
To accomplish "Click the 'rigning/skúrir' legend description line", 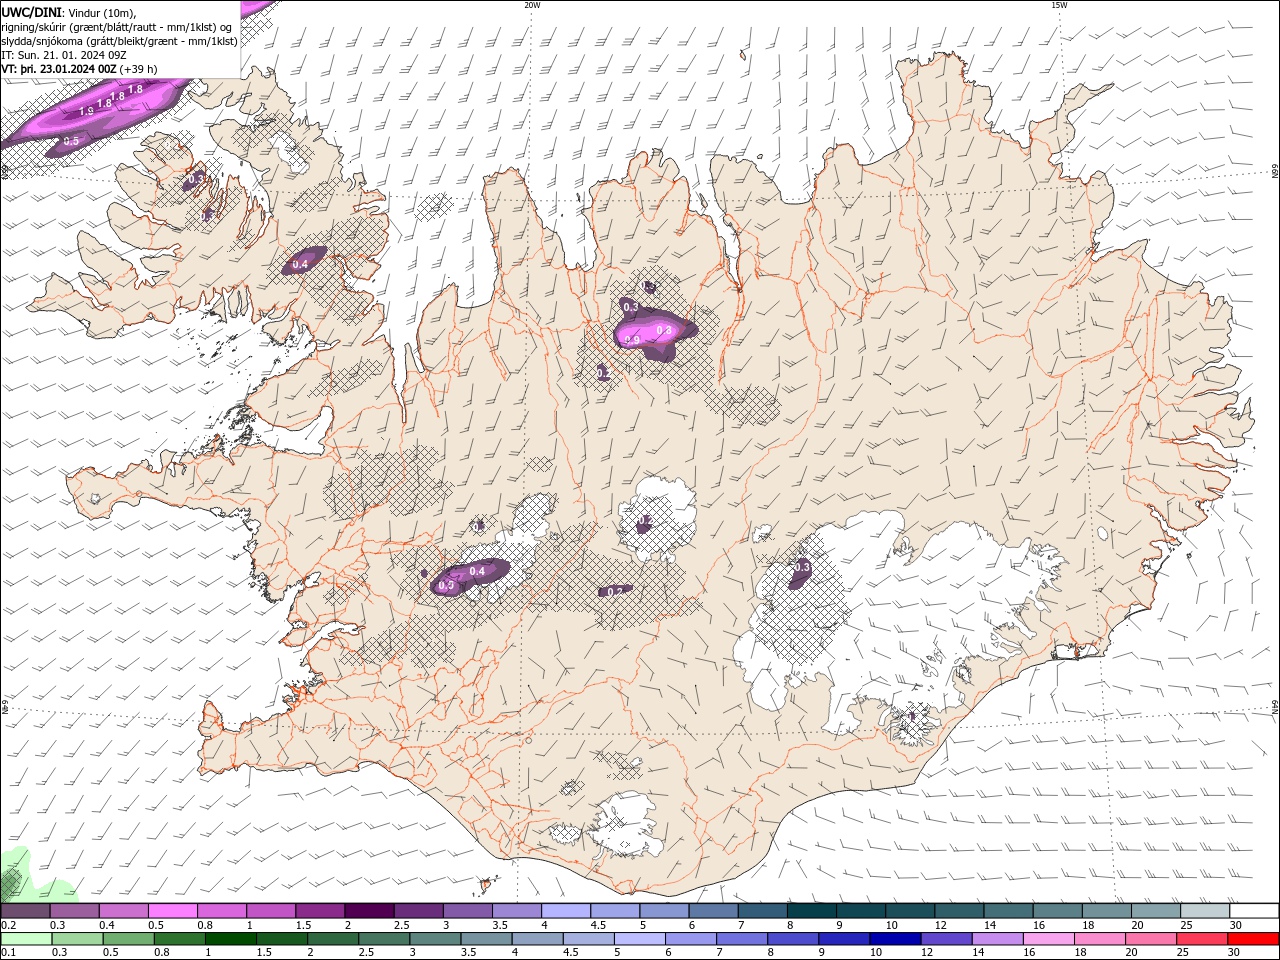I will [x=117, y=27].
